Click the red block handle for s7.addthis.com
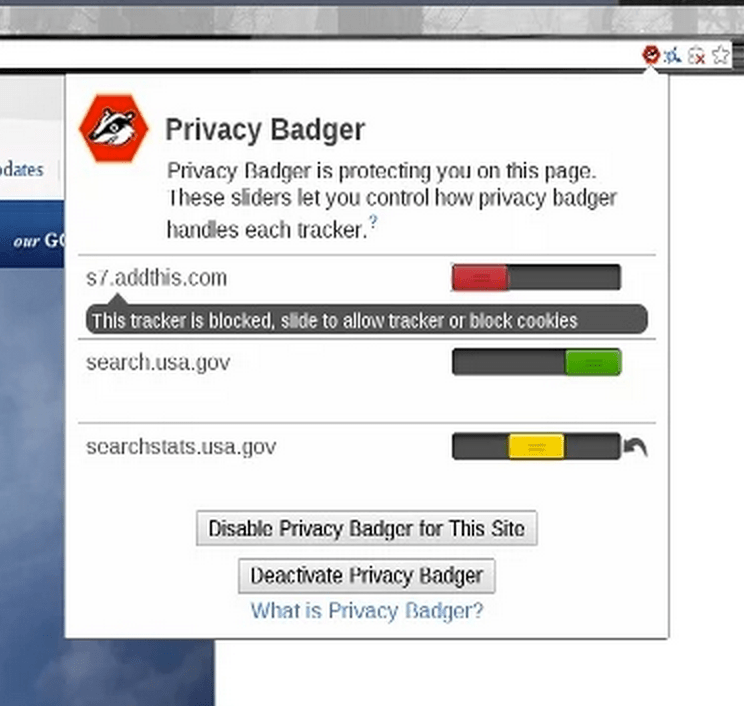744x706 pixels. coord(480,278)
